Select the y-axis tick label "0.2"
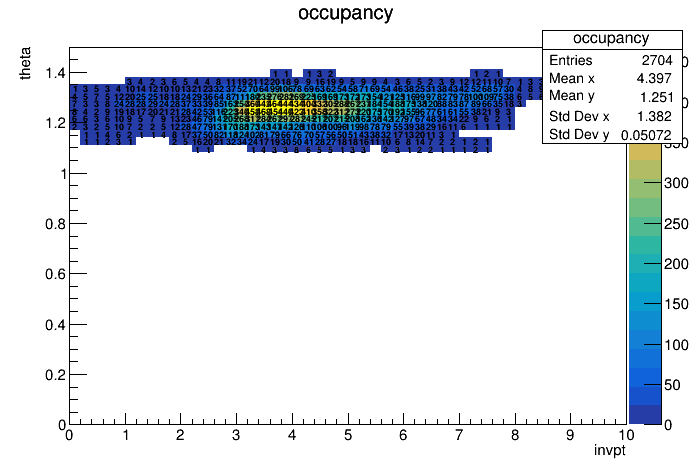This screenshot has width=696, height=472. click(x=55, y=375)
